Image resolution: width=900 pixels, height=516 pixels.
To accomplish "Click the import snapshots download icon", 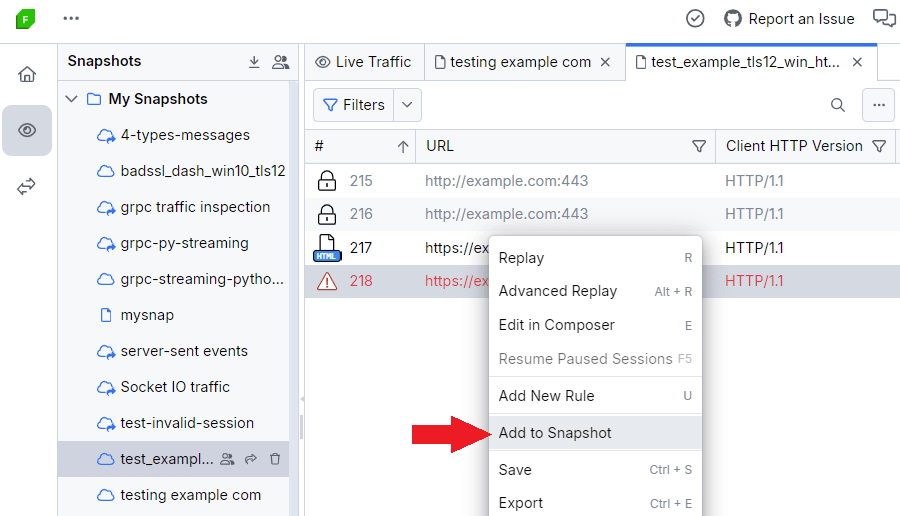I will click(254, 62).
